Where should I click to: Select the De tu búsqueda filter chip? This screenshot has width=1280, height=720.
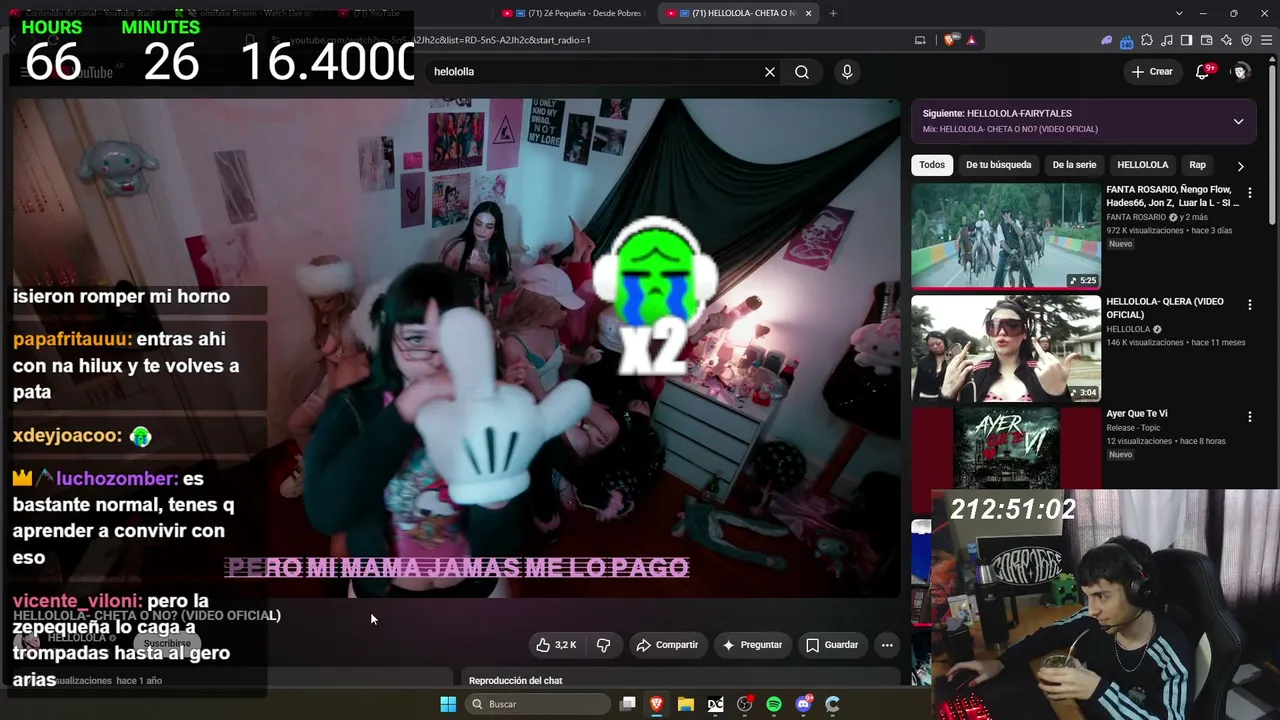(x=998, y=165)
